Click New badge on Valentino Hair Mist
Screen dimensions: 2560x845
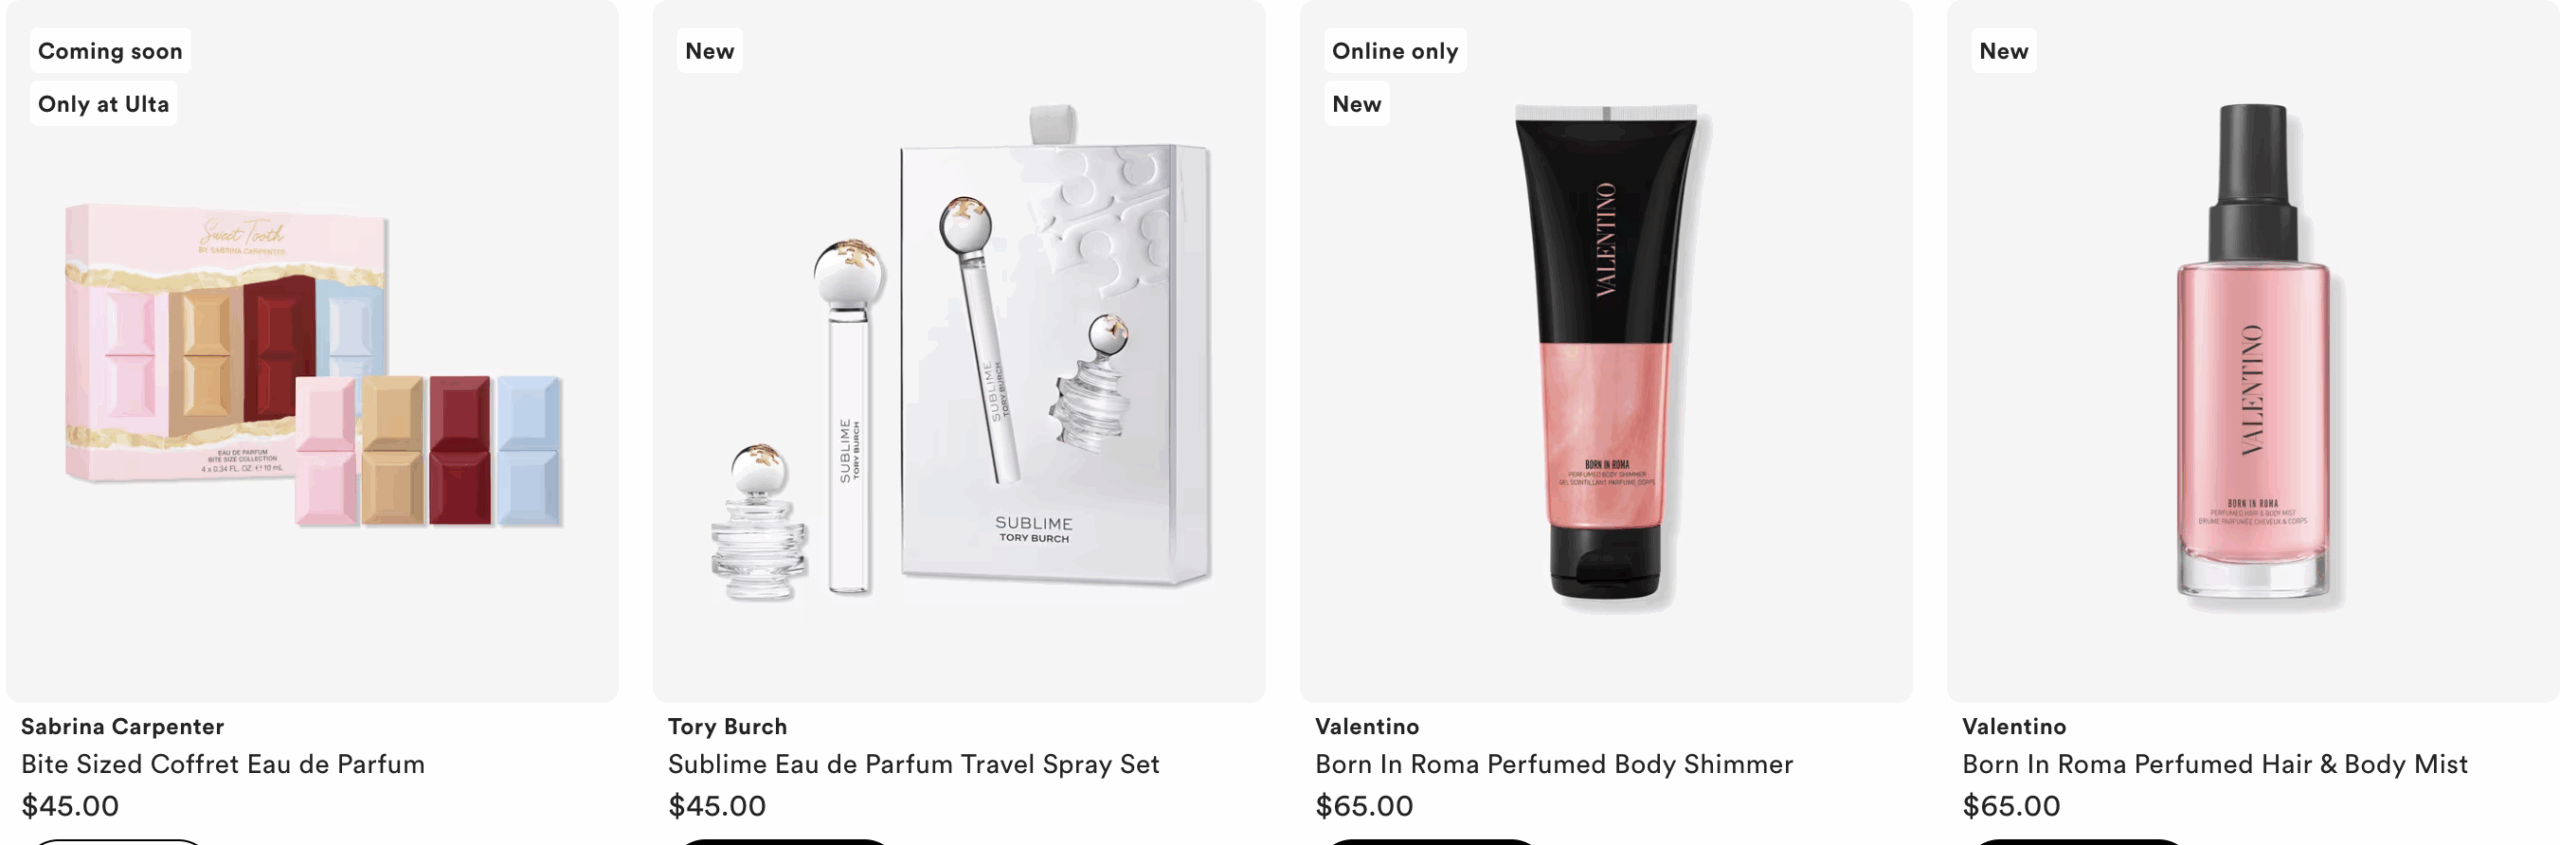tap(2003, 51)
